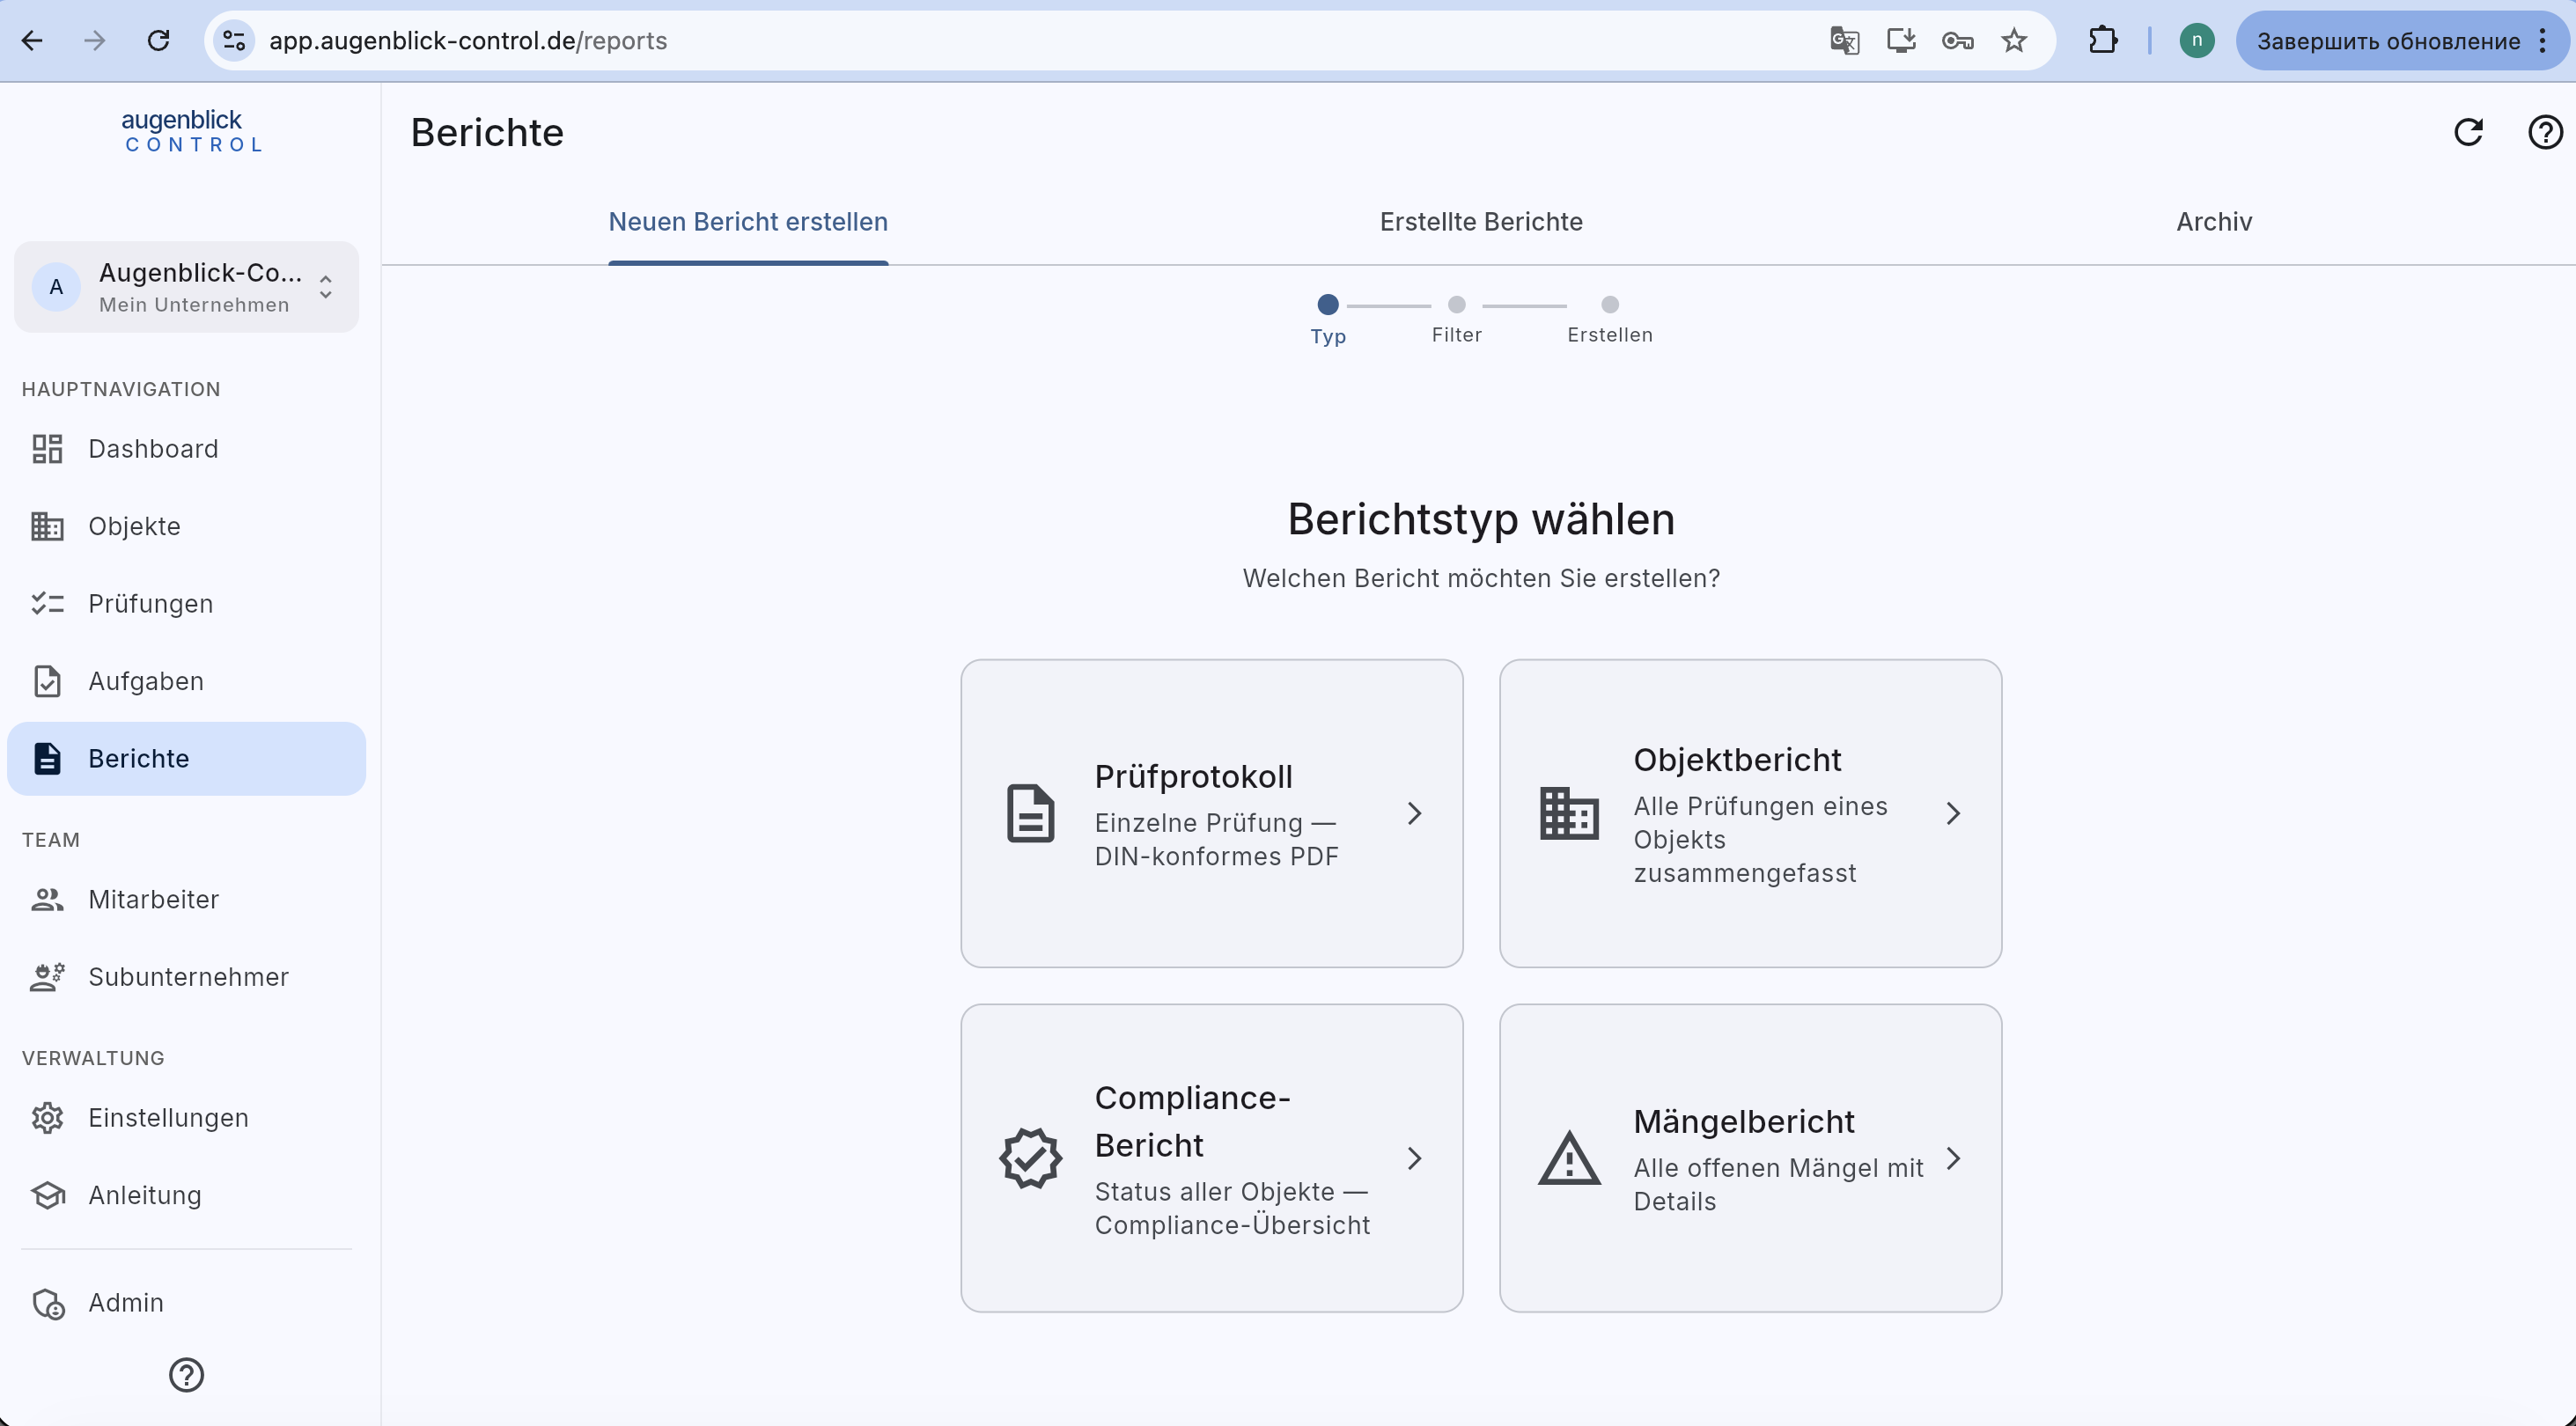This screenshot has height=1426, width=2576.
Task: Open help icon at top right of Berichte
Action: point(2545,132)
